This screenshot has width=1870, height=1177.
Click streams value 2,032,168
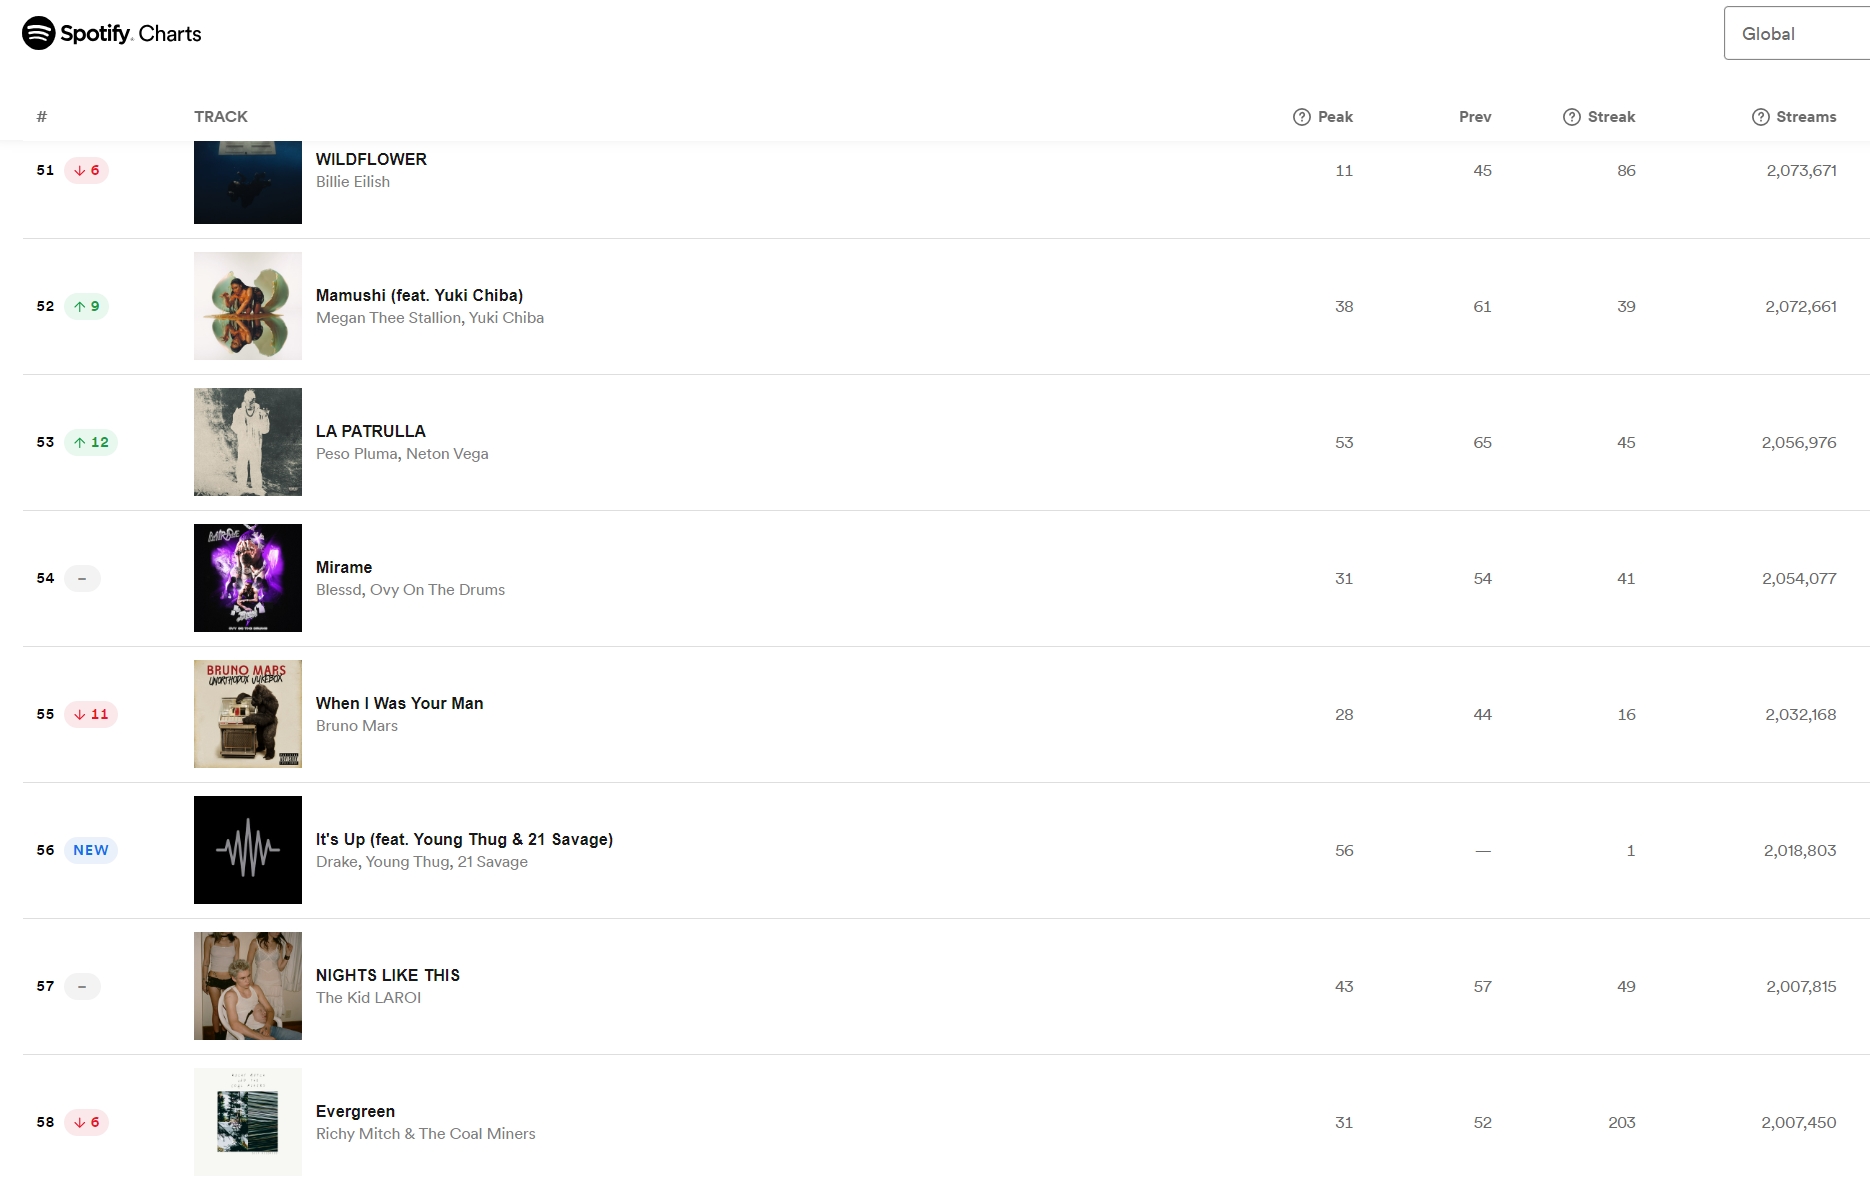pyautogui.click(x=1801, y=714)
